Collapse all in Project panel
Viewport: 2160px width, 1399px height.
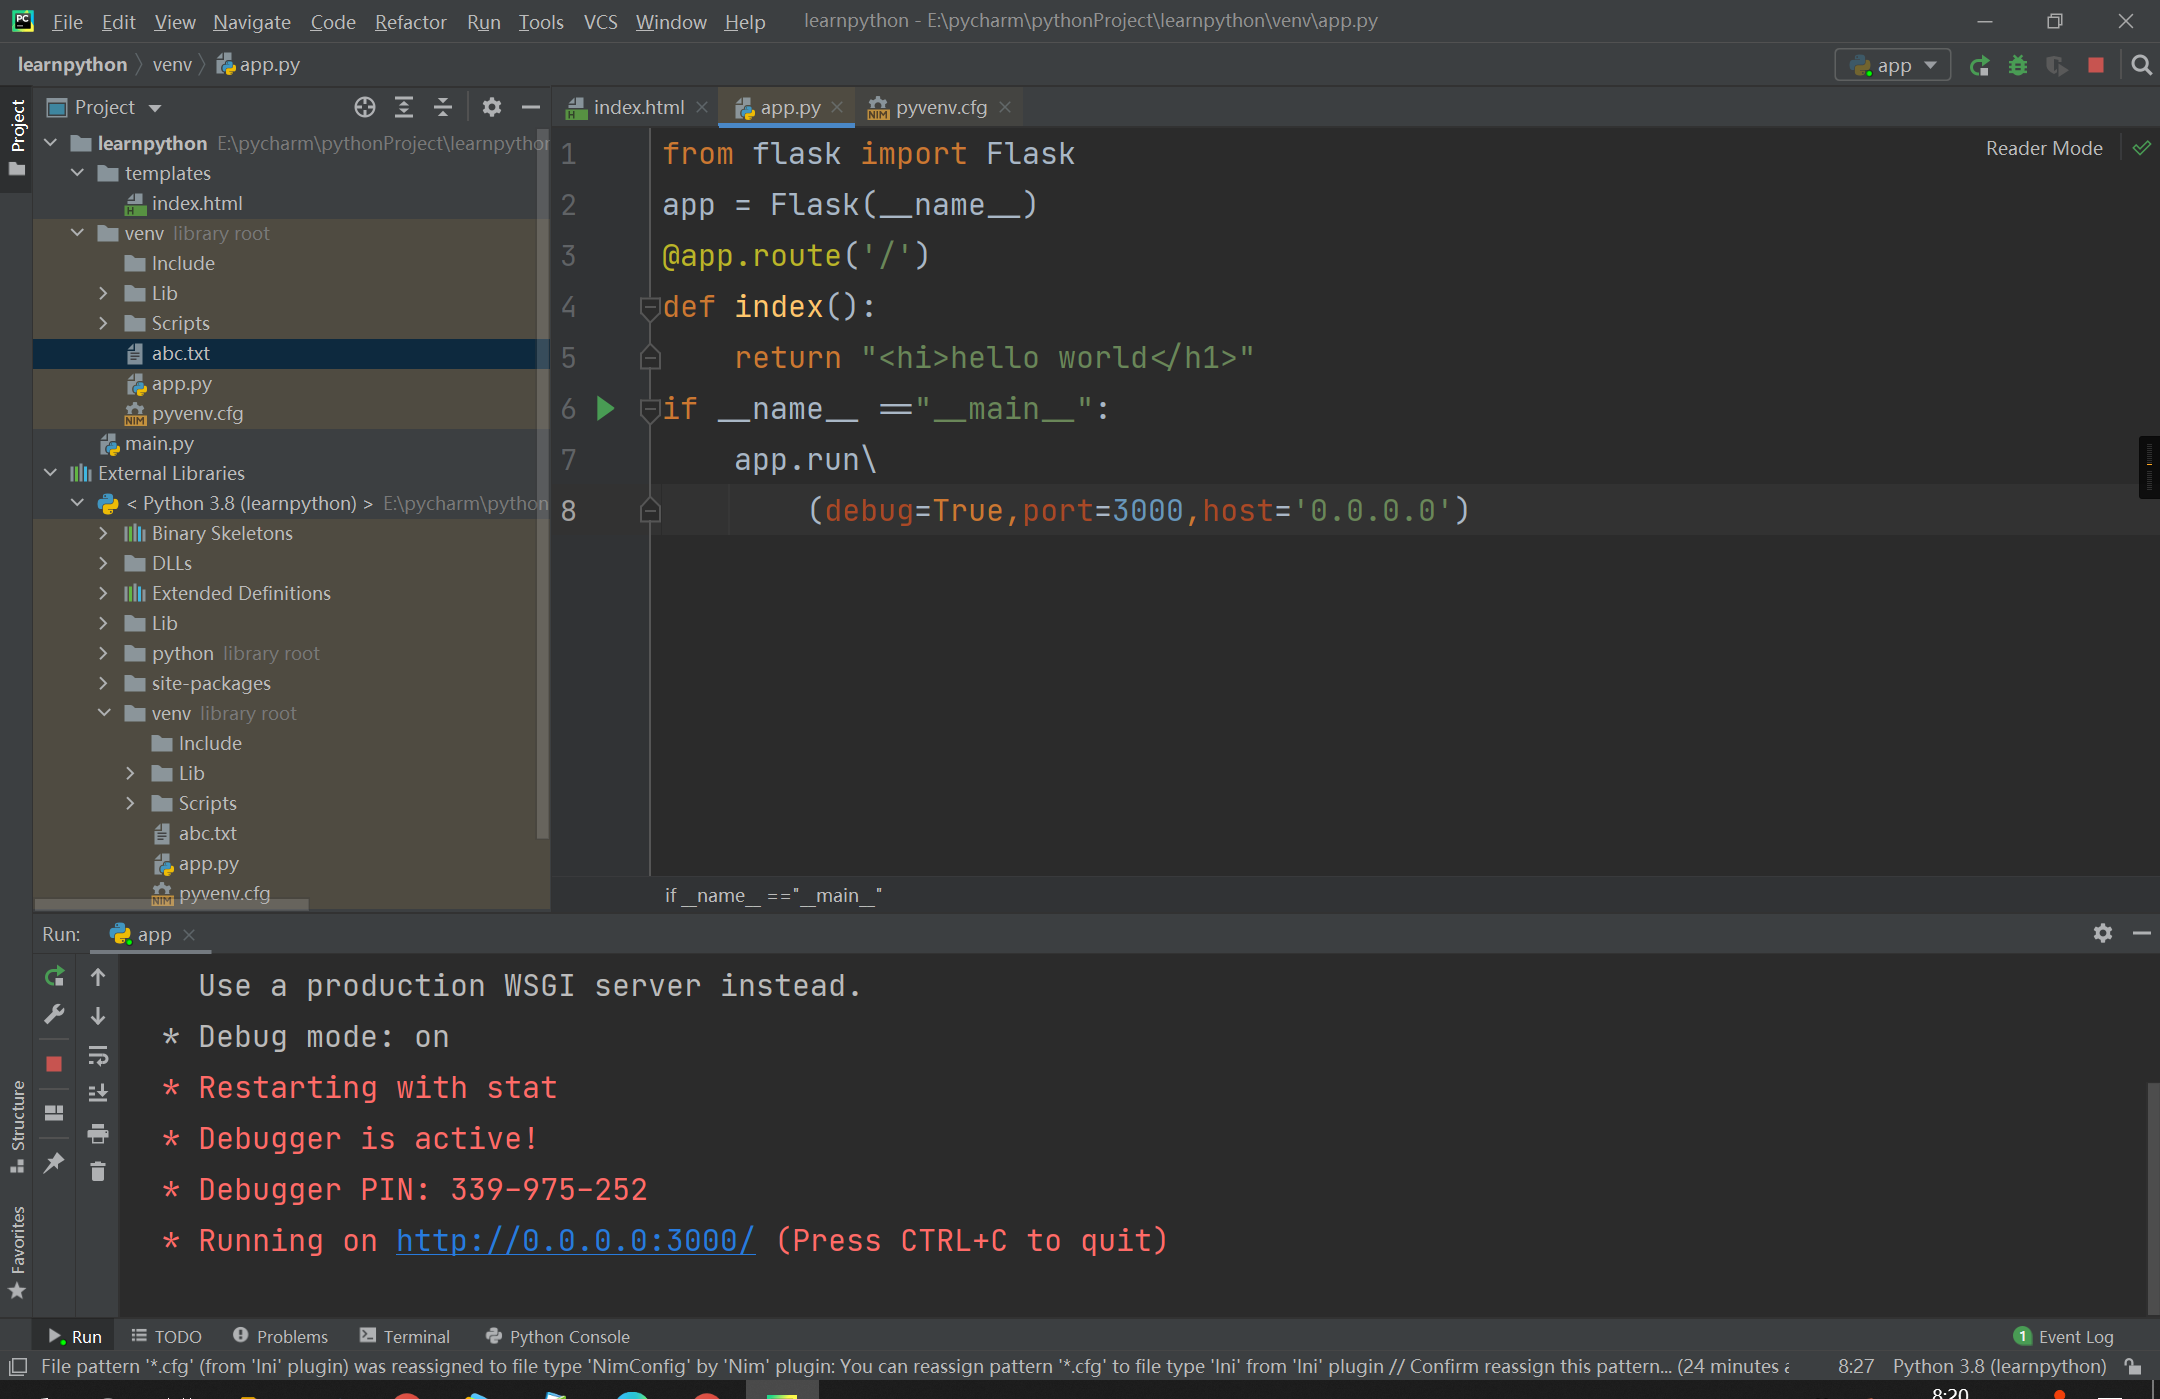pyautogui.click(x=443, y=107)
